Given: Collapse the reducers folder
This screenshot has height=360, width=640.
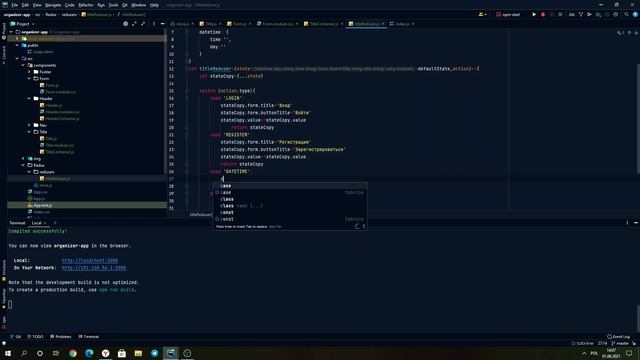Looking at the screenshot, I should coord(29,172).
